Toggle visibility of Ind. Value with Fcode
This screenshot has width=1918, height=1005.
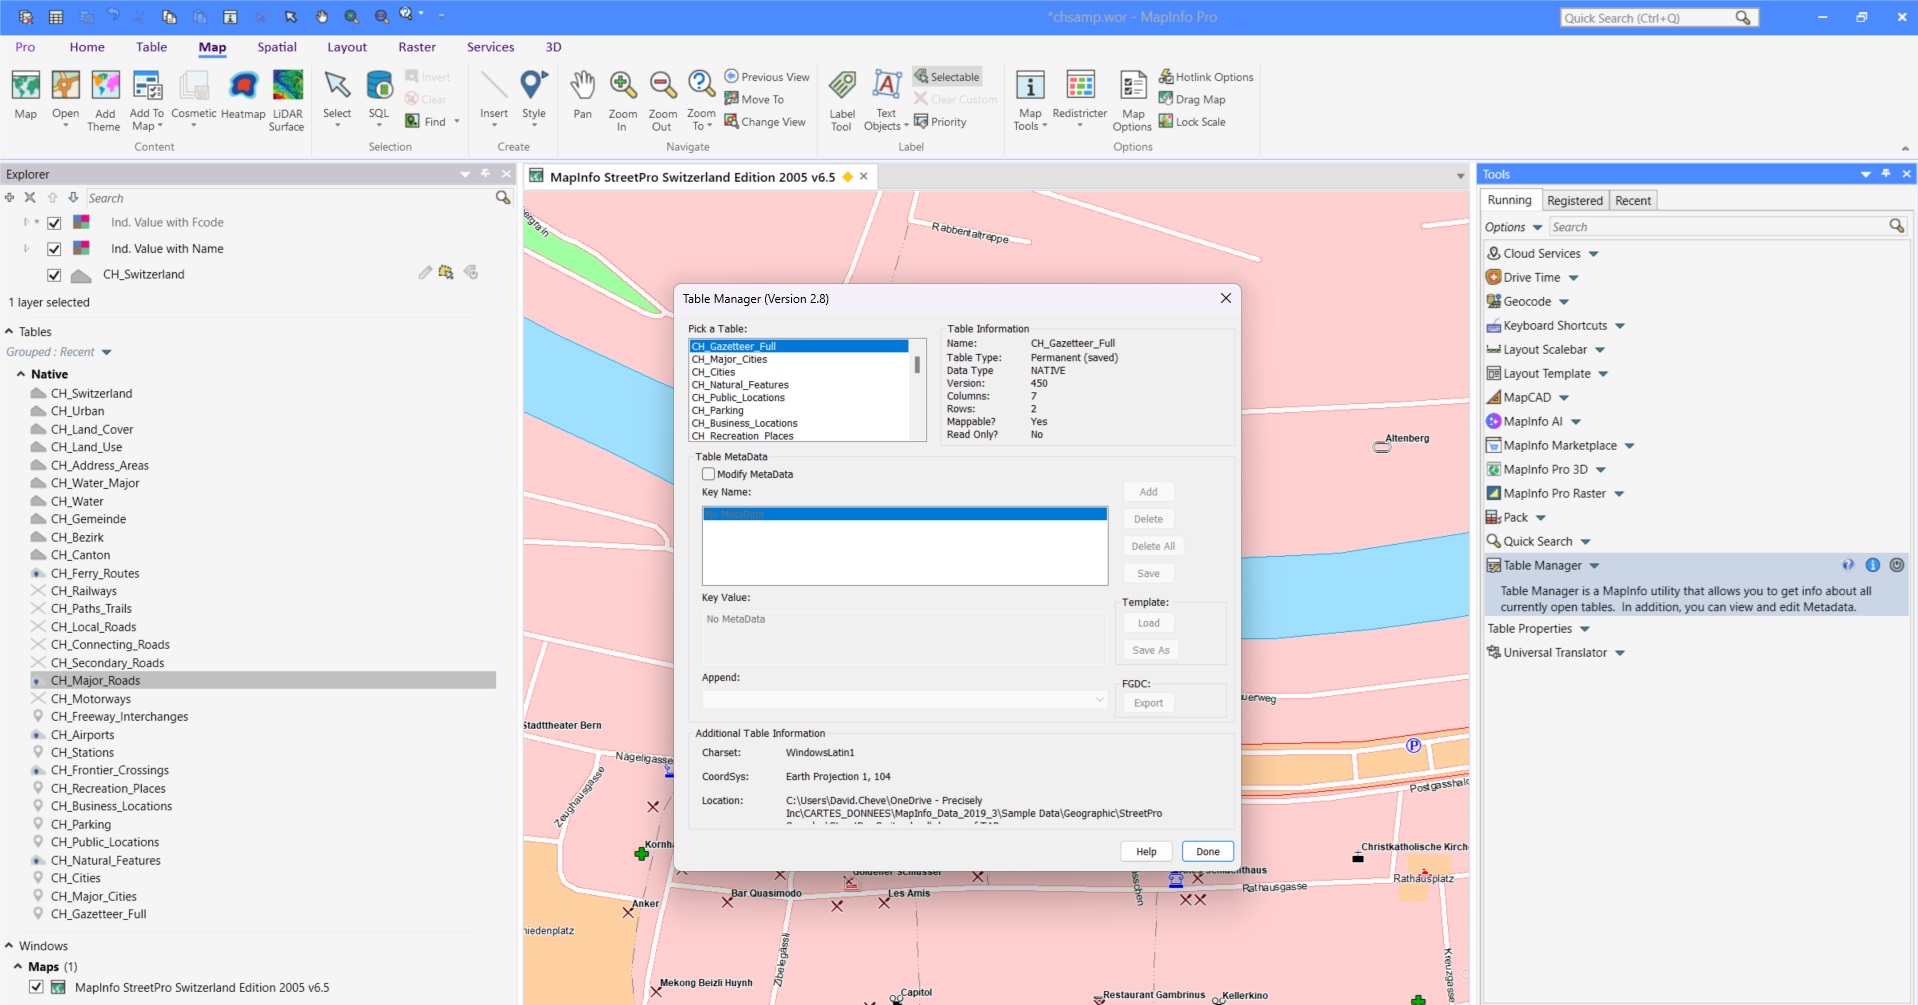tap(54, 223)
